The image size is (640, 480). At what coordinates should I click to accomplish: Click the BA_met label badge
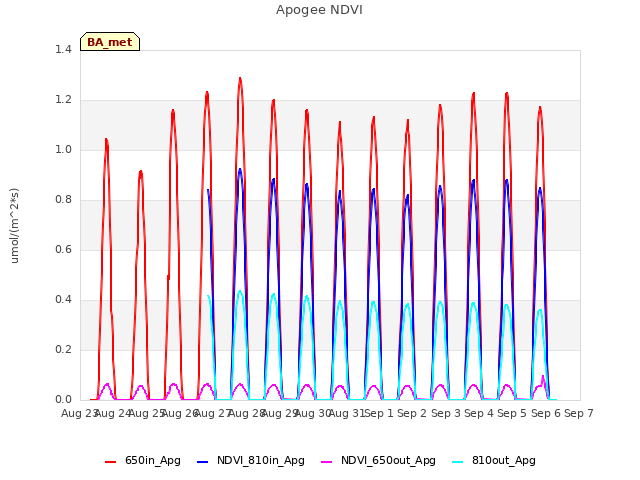pyautogui.click(x=110, y=42)
